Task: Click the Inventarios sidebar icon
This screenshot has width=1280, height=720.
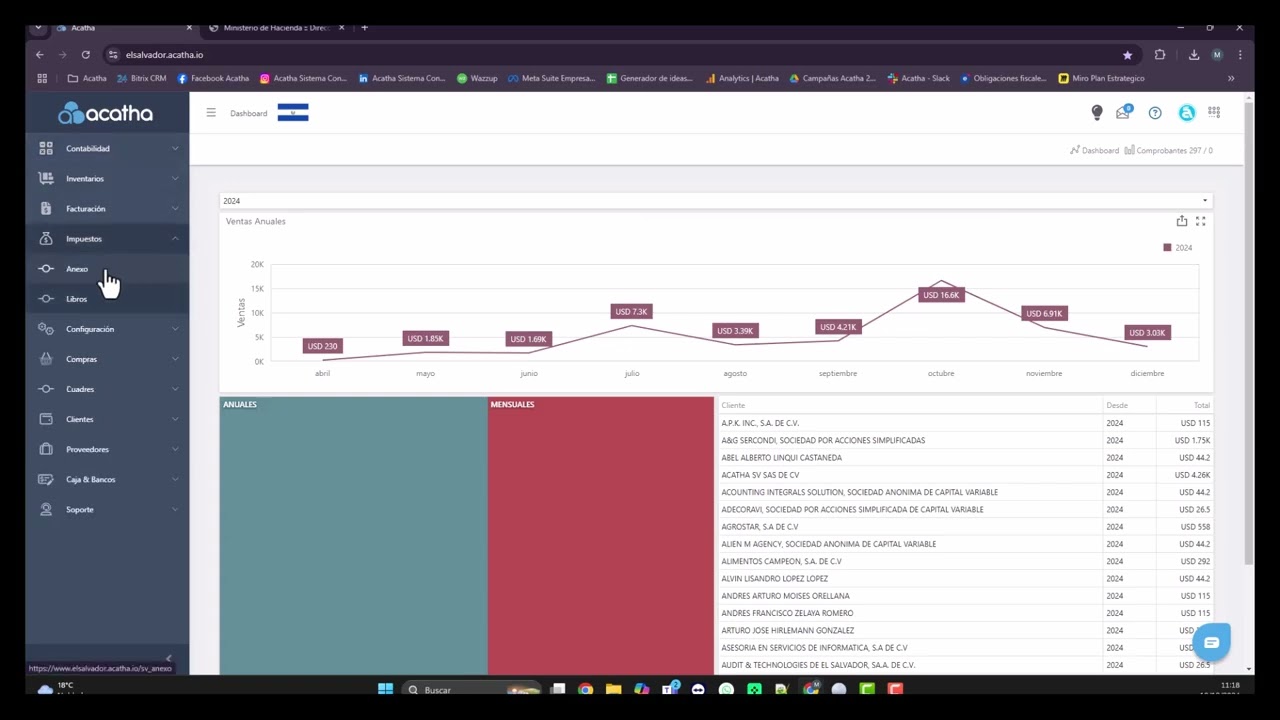Action: pyautogui.click(x=46, y=178)
